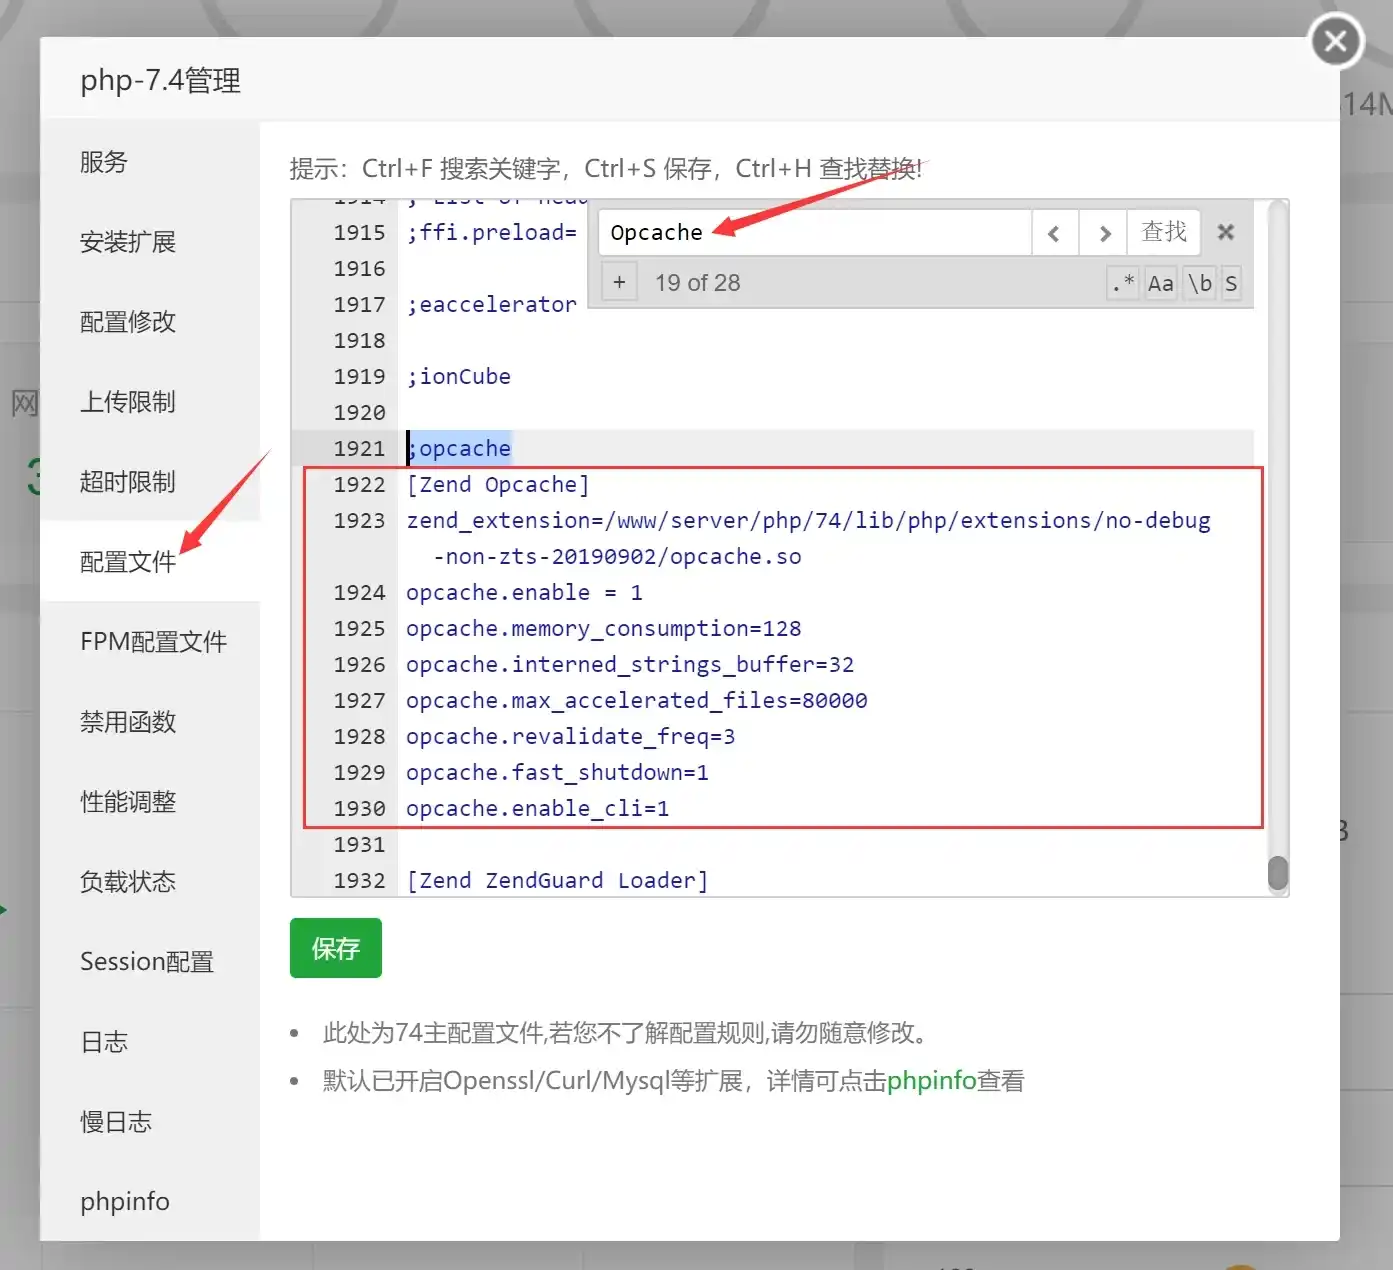Open the 负载状态 load status panel

click(x=127, y=881)
